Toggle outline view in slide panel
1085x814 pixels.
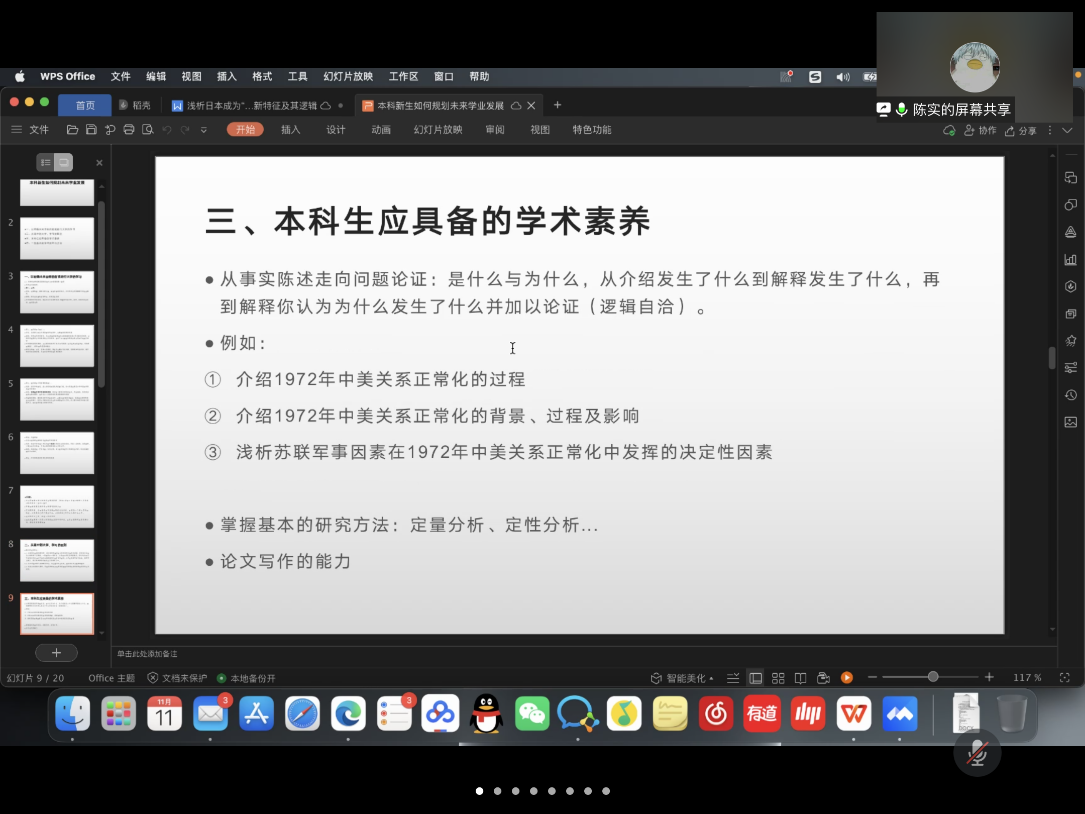pyautogui.click(x=45, y=162)
